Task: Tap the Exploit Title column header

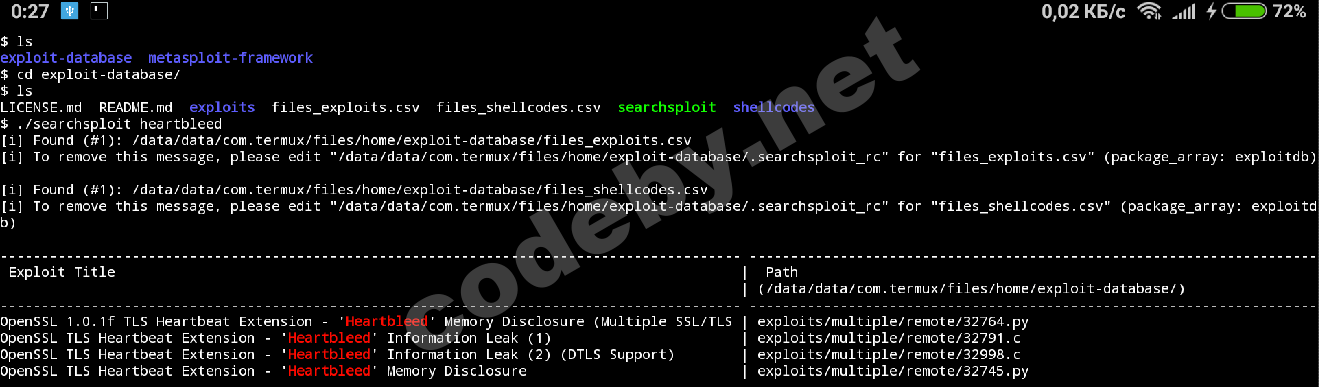Action: (x=62, y=272)
